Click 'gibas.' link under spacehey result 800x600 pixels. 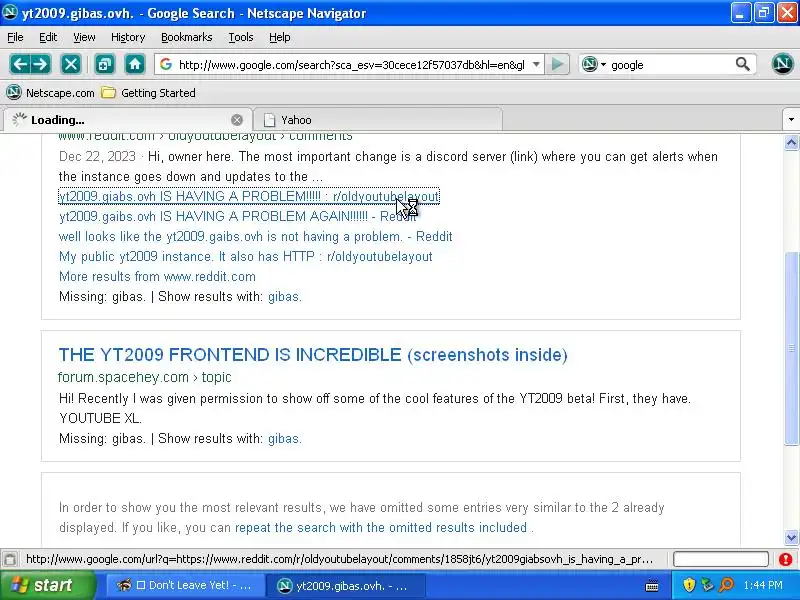click(285, 438)
